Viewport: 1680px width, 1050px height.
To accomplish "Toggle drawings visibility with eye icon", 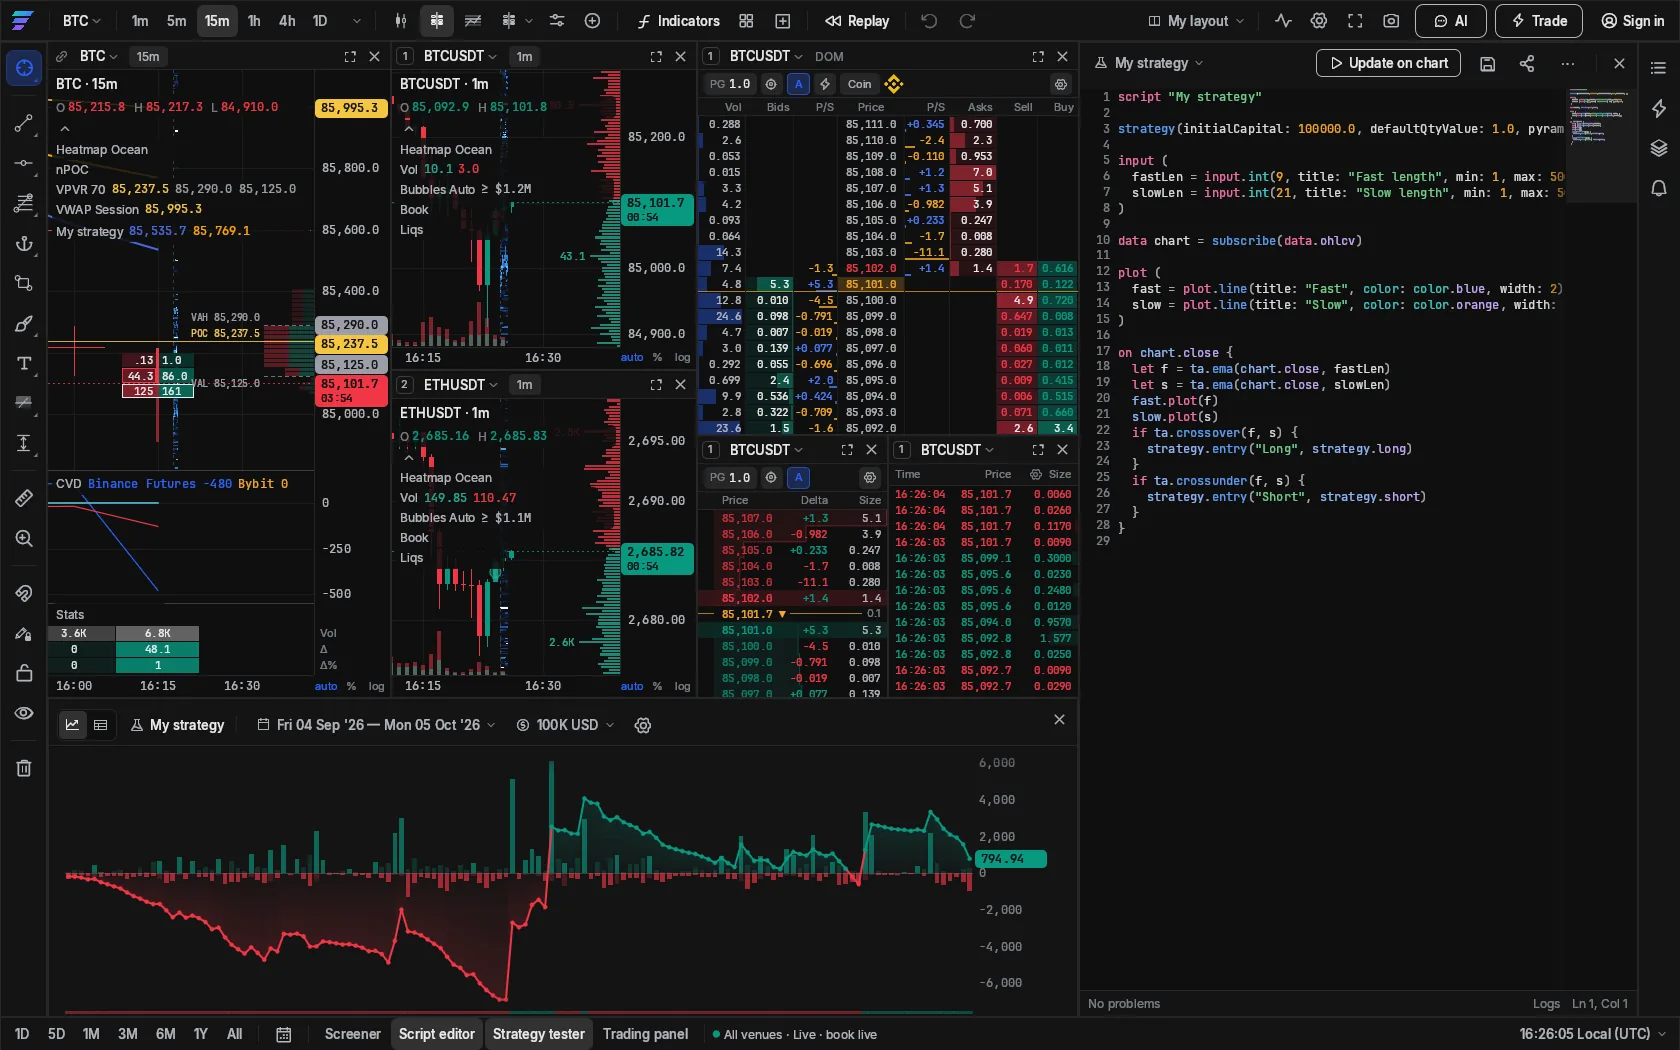I will pyautogui.click(x=24, y=713).
